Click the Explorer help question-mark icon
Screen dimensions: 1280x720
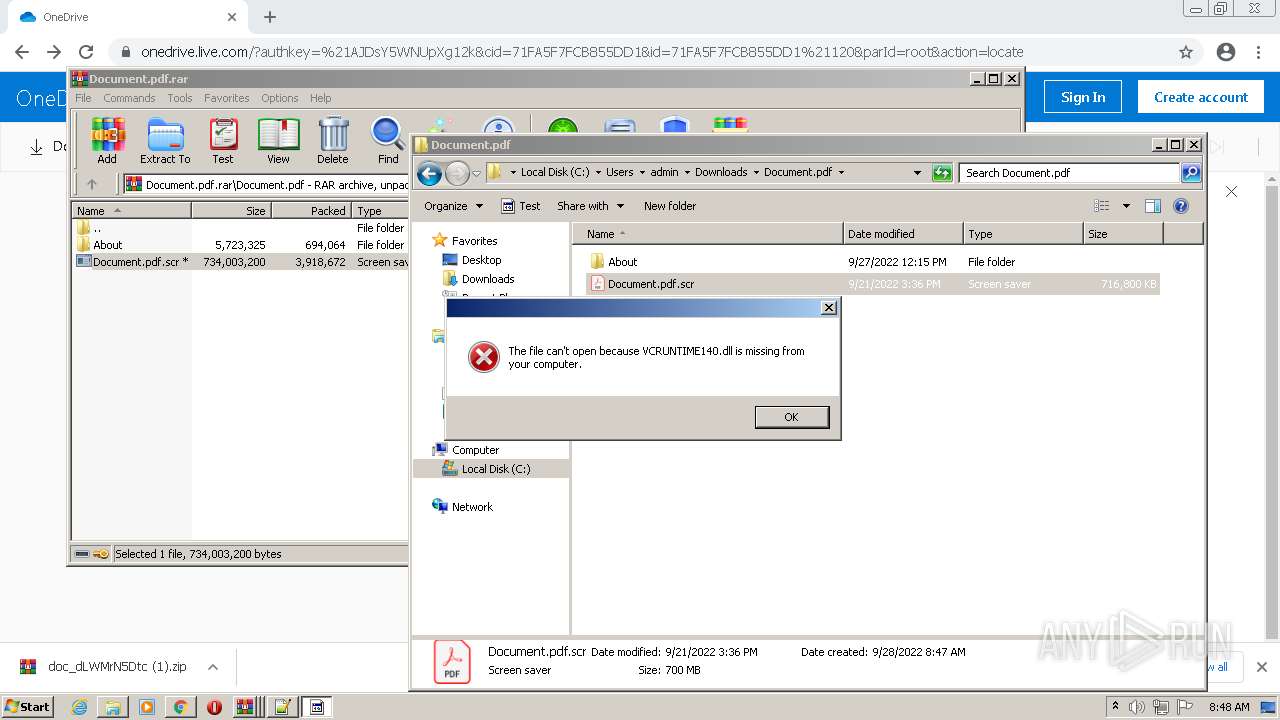[1181, 206]
